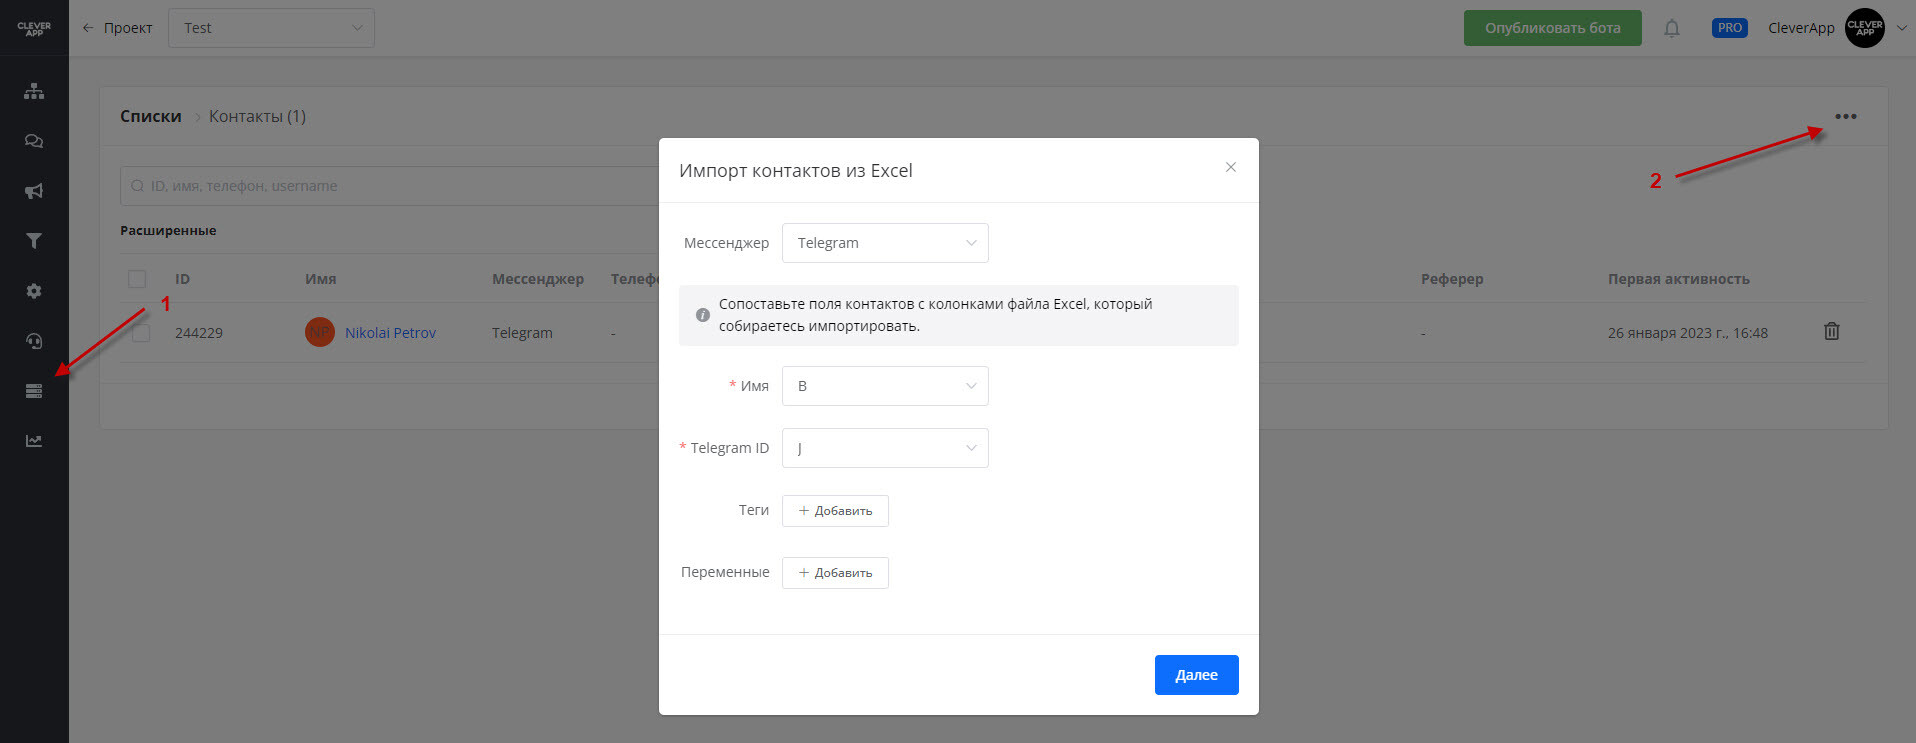This screenshot has width=1916, height=743.
Task: Open the support headset sidebar icon
Action: [x=34, y=341]
